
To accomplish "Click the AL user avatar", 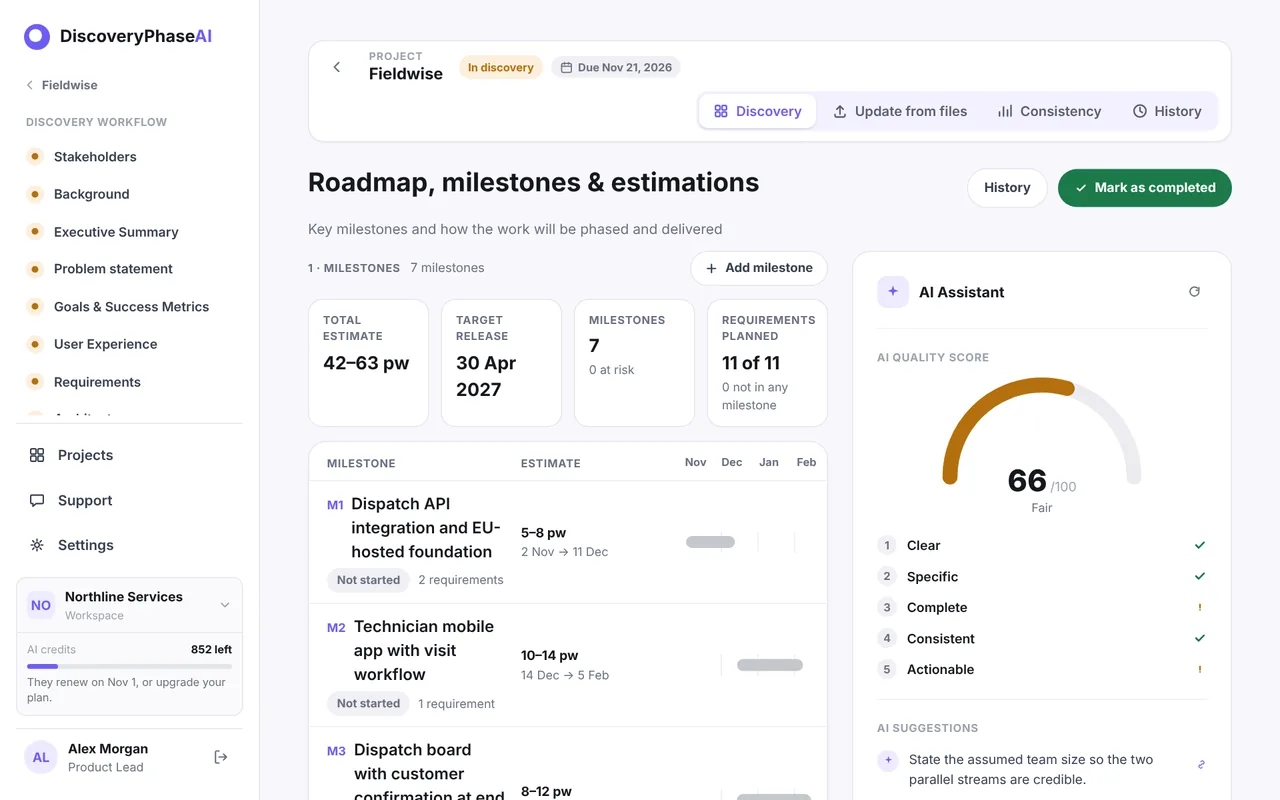I will pos(41,757).
